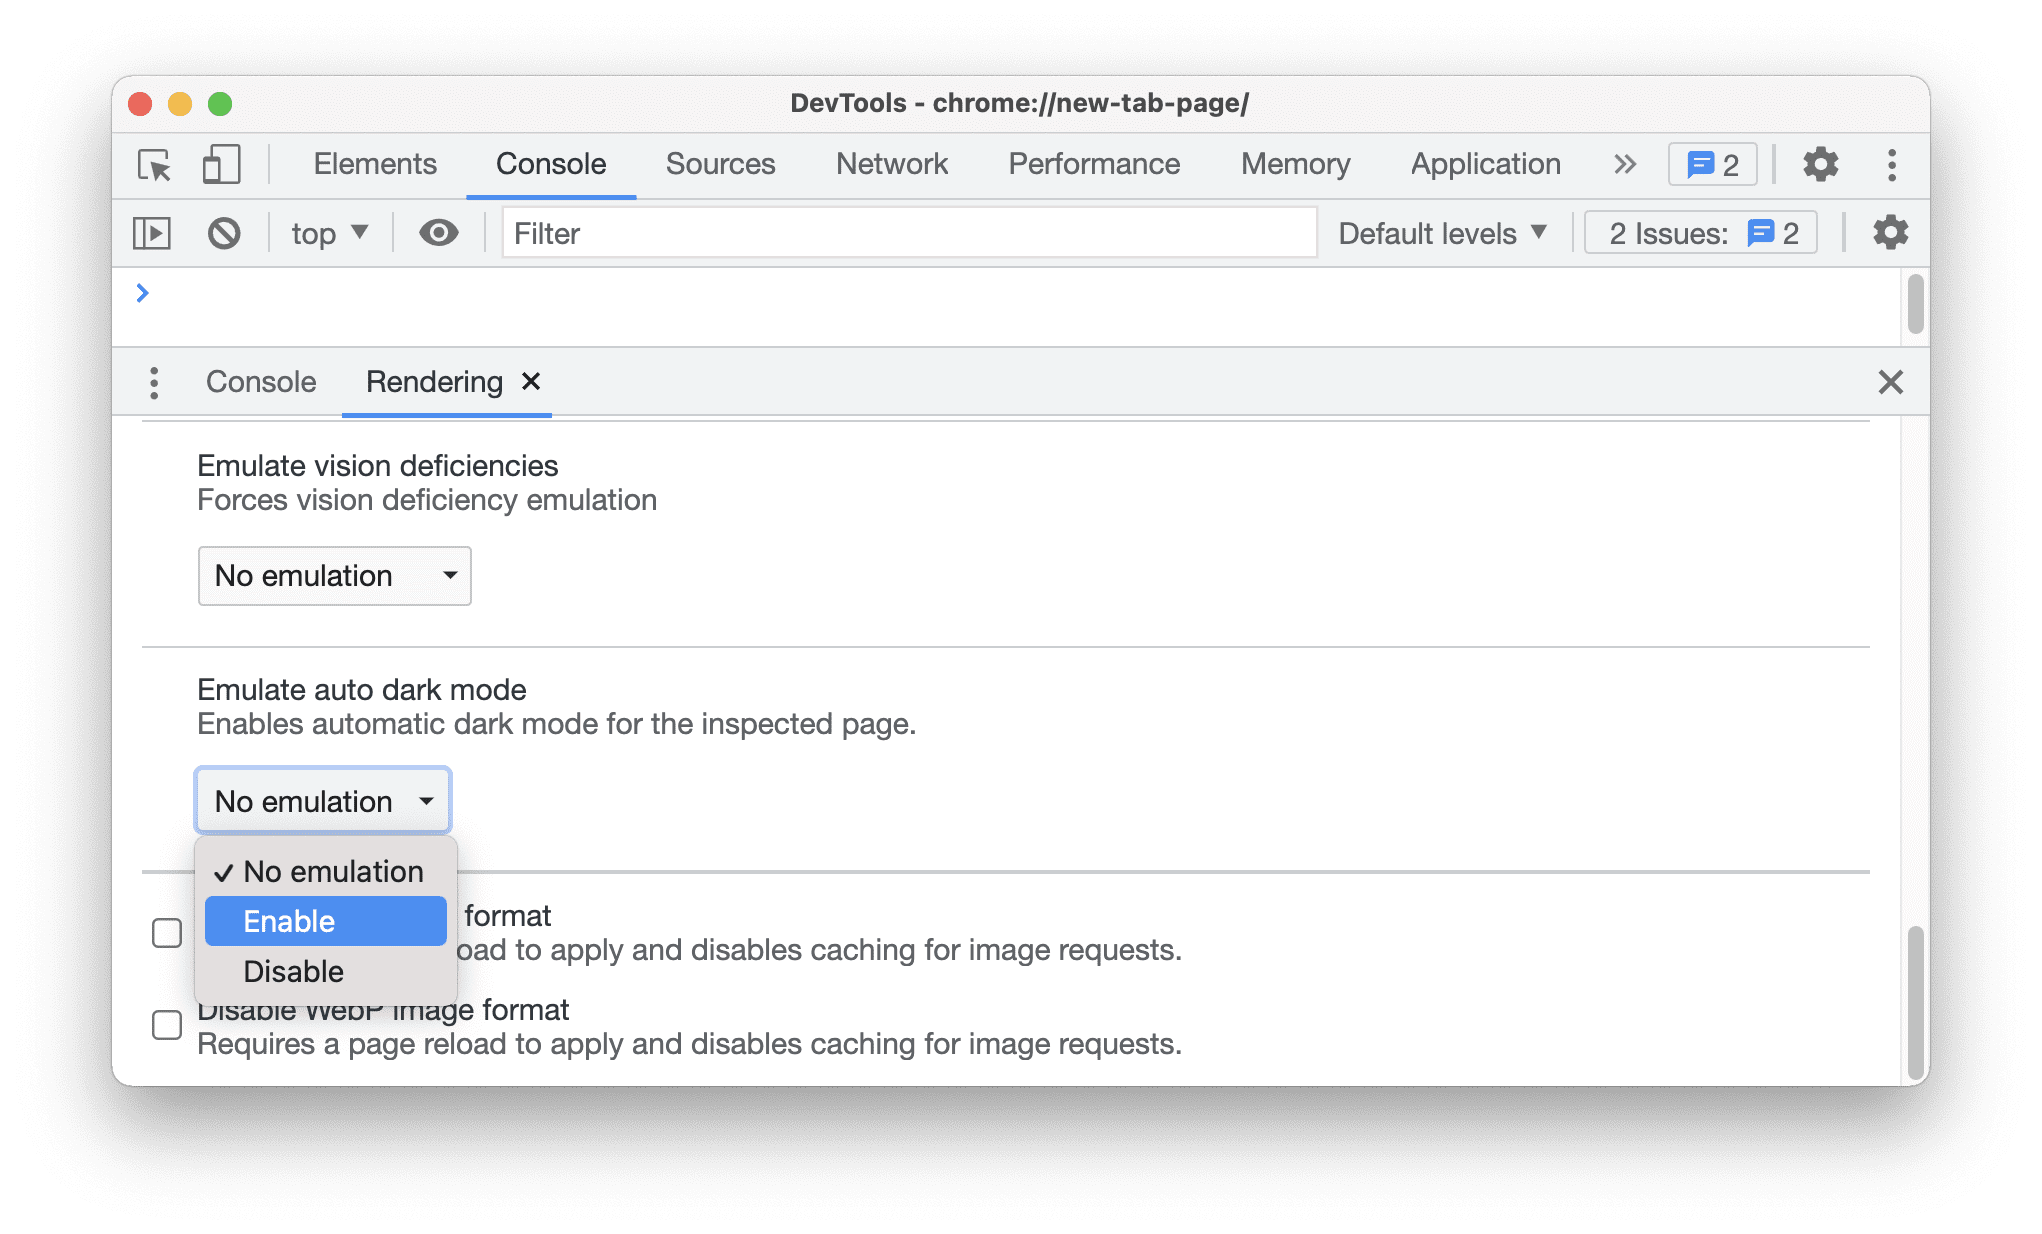The width and height of the screenshot is (2042, 1234).
Task: Click the inspect element cursor icon
Action: coord(156,163)
